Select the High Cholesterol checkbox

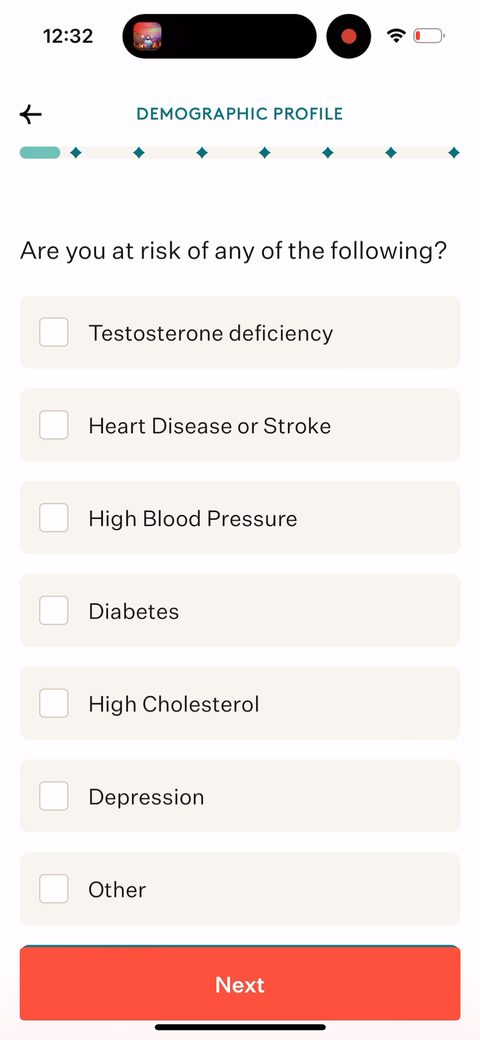(54, 704)
